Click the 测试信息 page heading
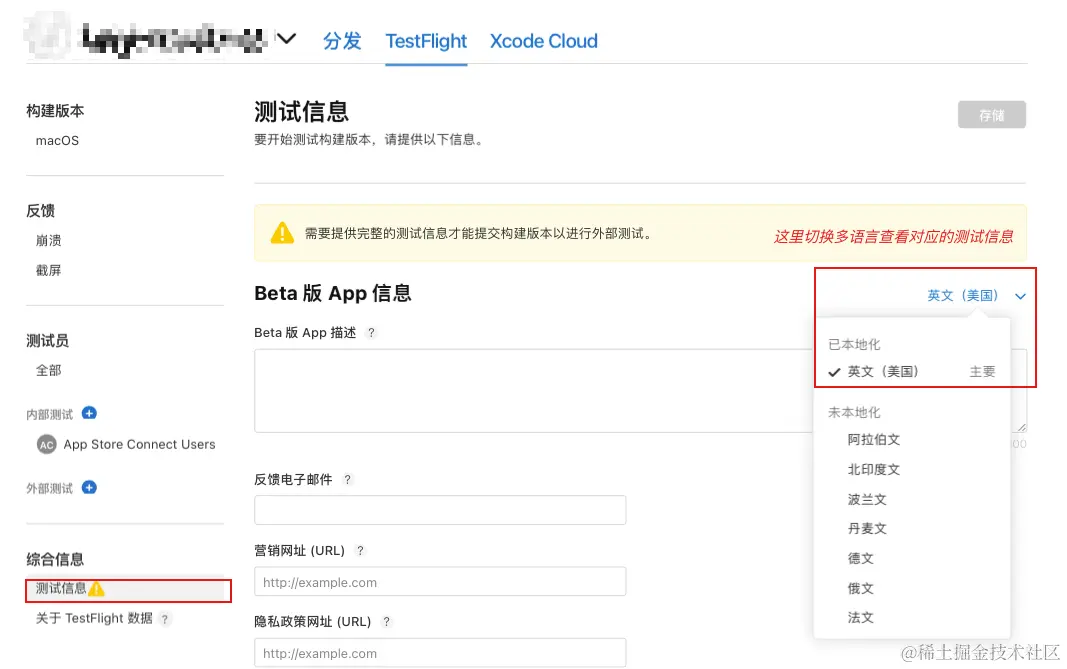This screenshot has height=669, width=1067. pyautogui.click(x=301, y=112)
